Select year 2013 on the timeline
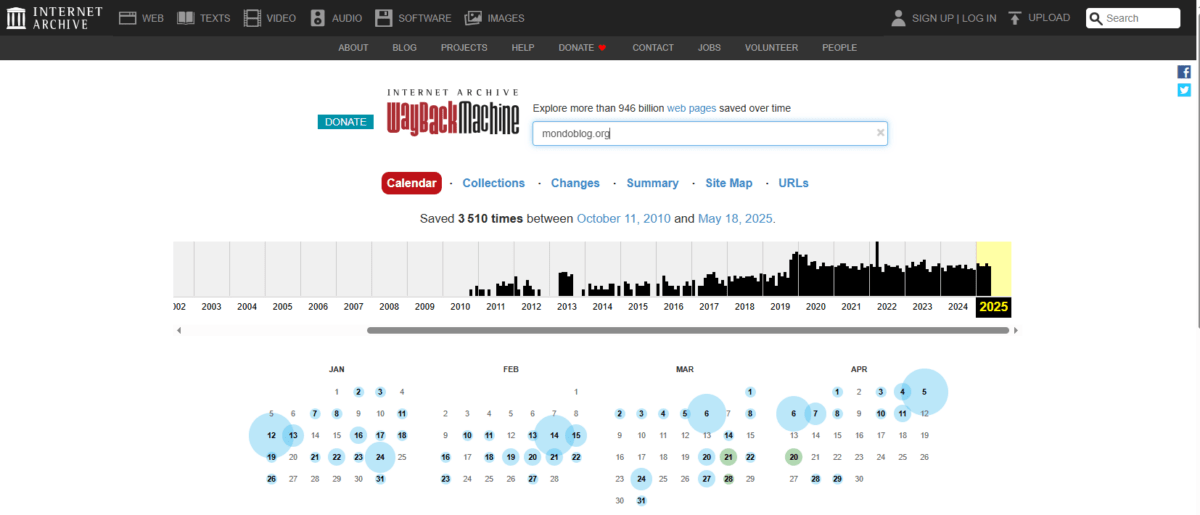1200x515 pixels. pyautogui.click(x=567, y=307)
